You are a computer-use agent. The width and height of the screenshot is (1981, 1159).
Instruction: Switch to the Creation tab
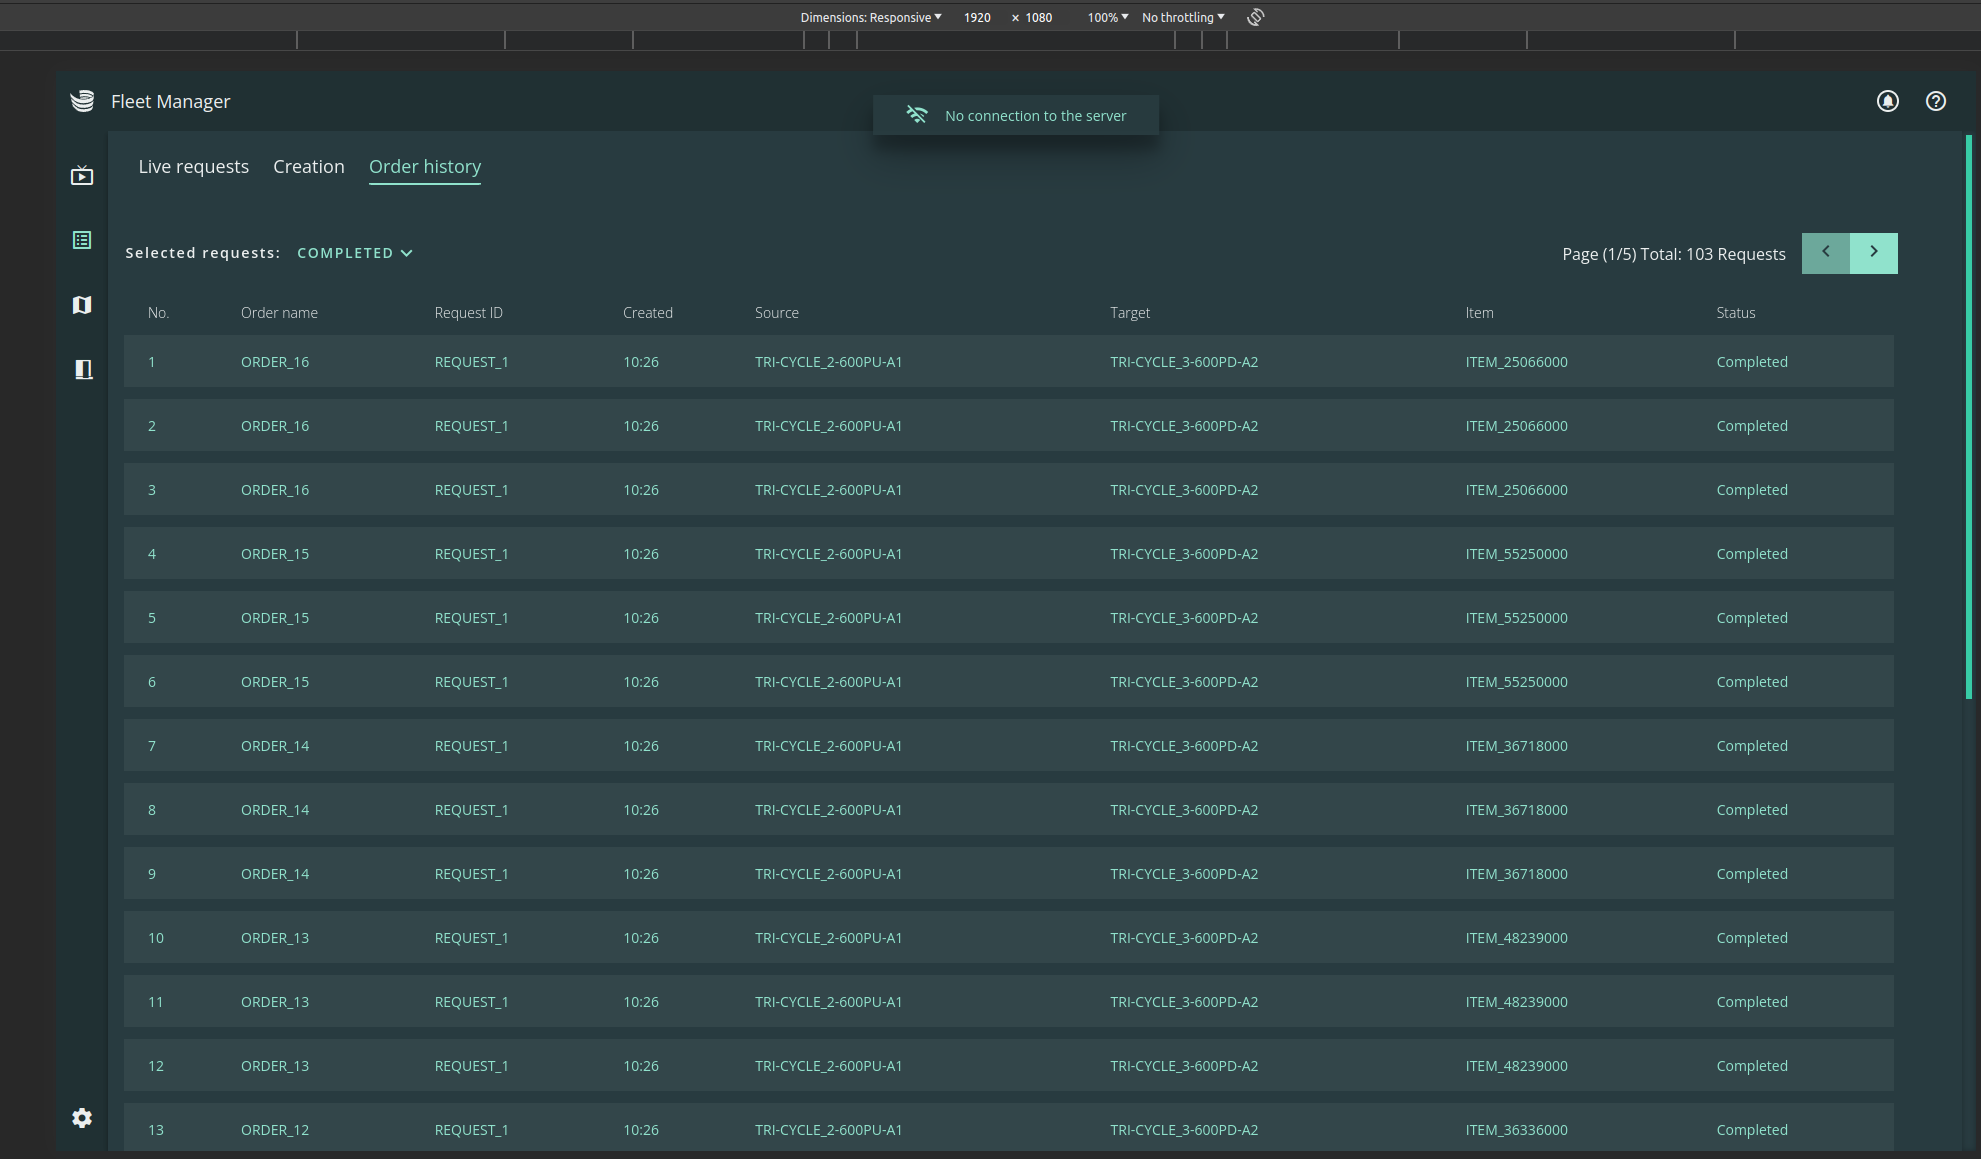click(308, 167)
